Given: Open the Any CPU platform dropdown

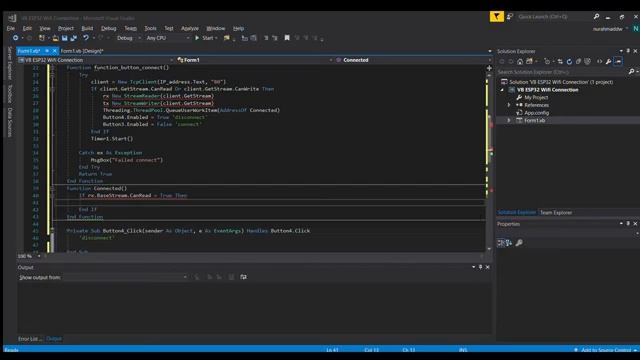Looking at the screenshot, I should [x=167, y=38].
